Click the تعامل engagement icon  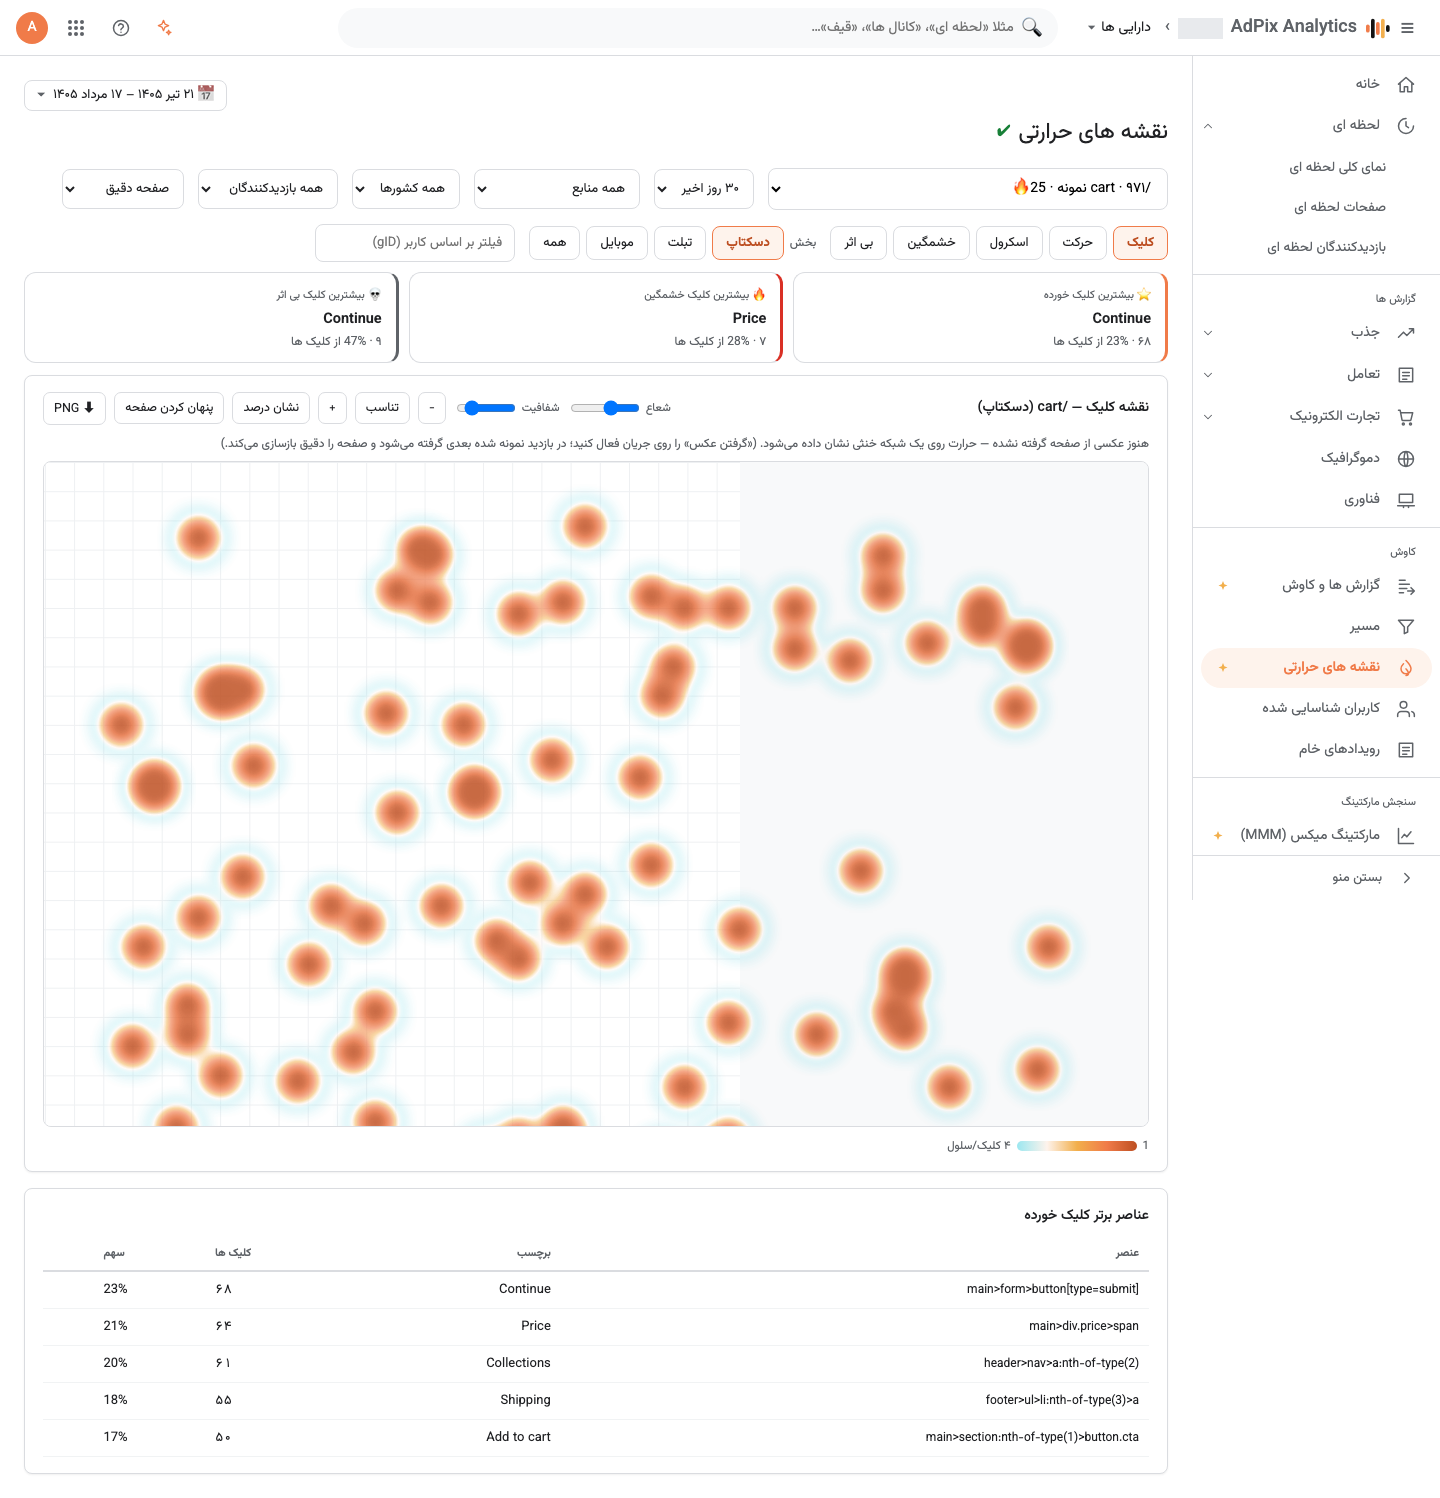pos(1406,375)
